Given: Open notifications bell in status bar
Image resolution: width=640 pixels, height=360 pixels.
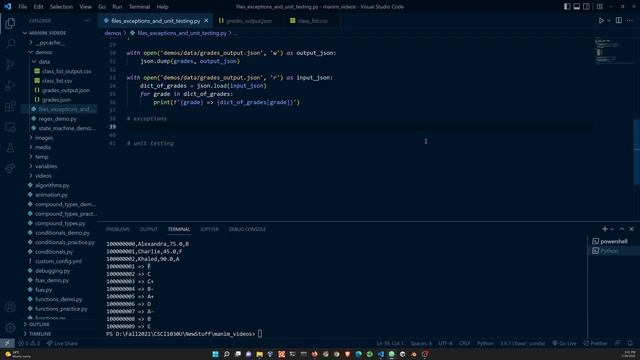Looking at the screenshot, I should point(630,343).
